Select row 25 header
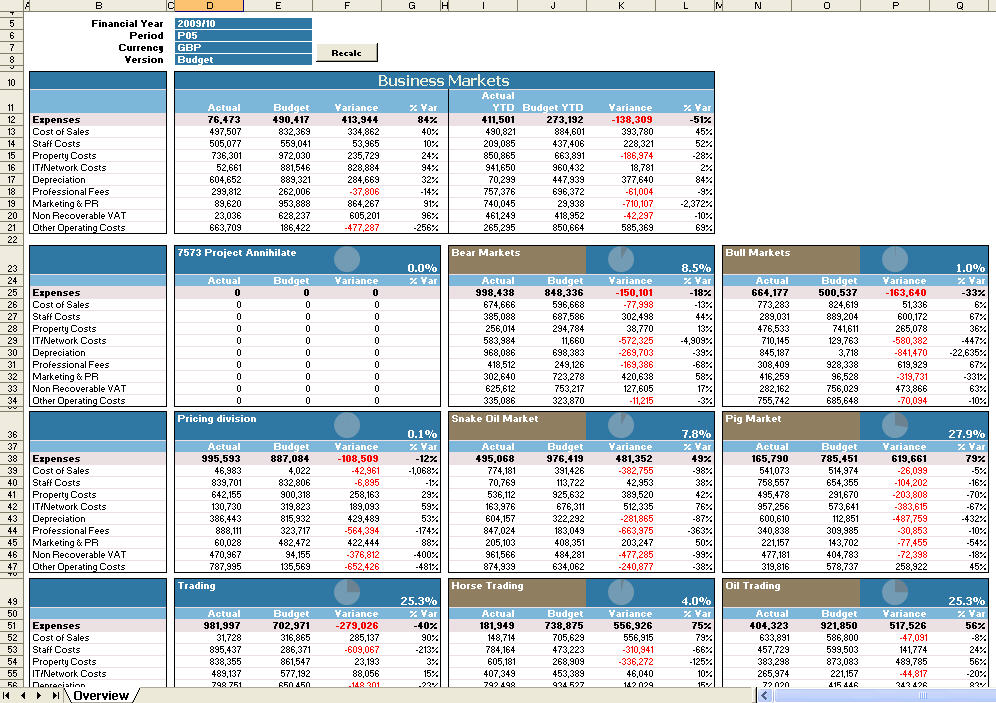This screenshot has height=703, width=996. tap(12, 293)
